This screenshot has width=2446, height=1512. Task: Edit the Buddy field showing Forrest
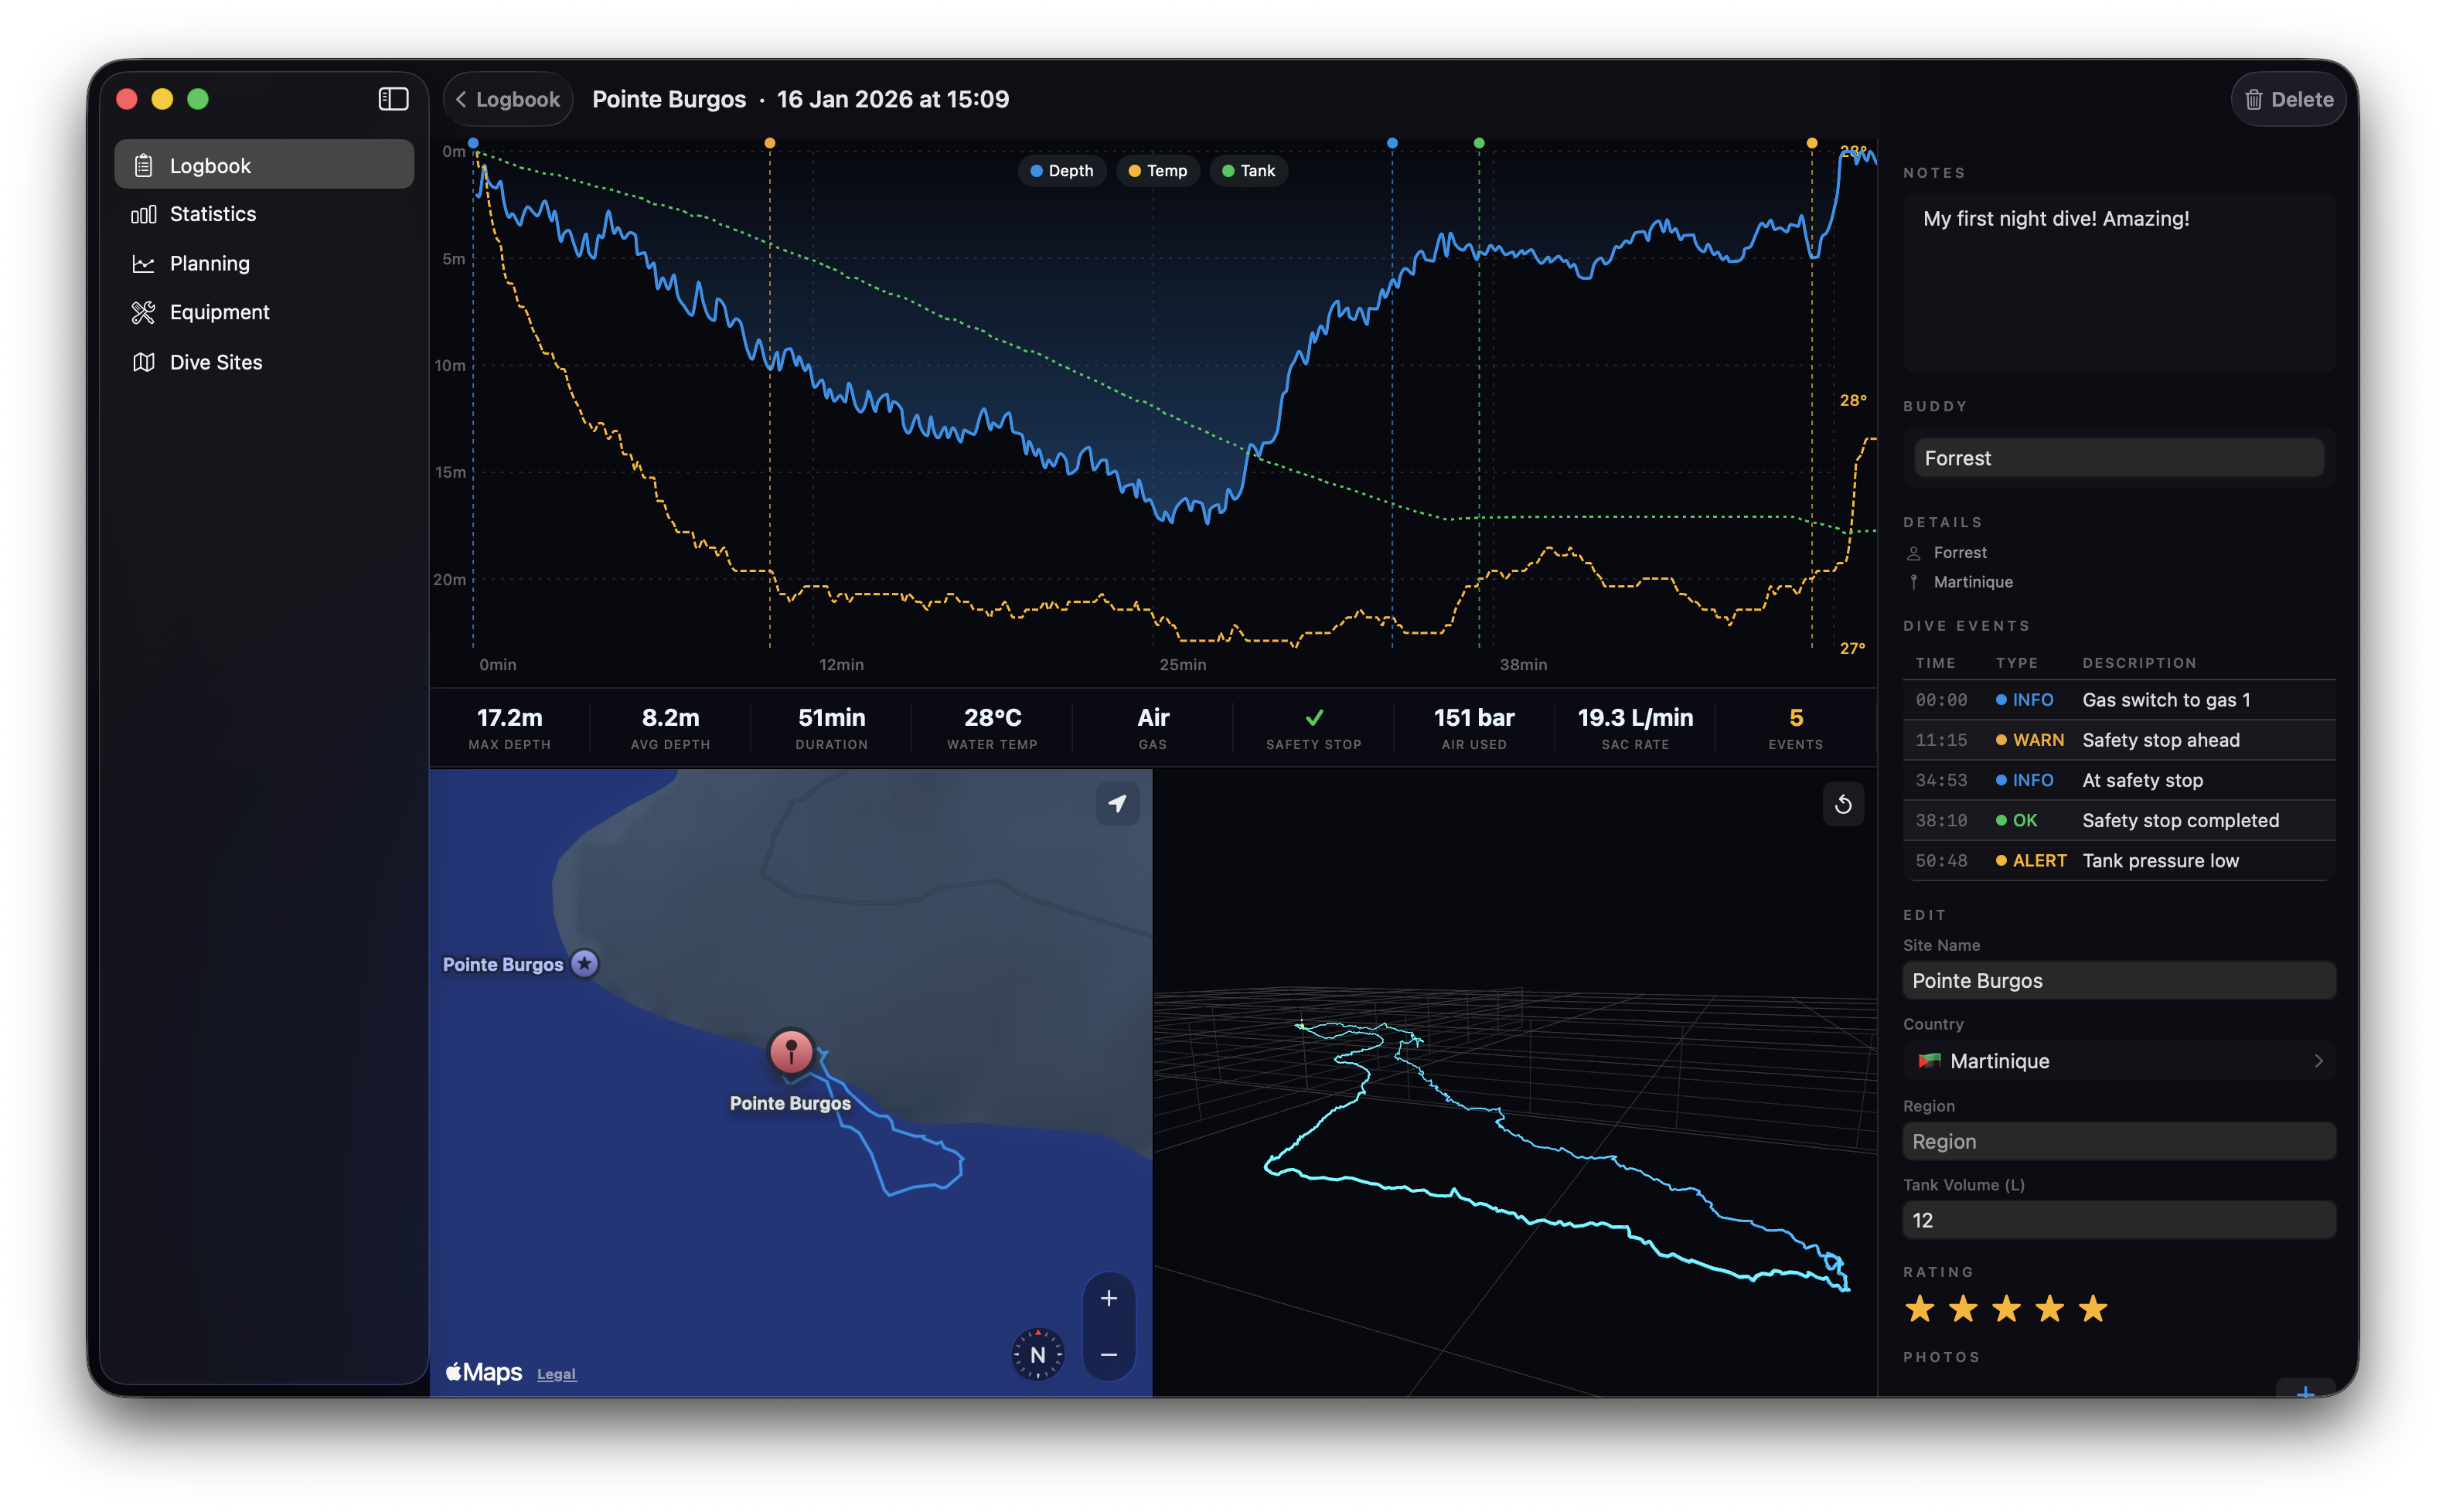tap(2117, 457)
